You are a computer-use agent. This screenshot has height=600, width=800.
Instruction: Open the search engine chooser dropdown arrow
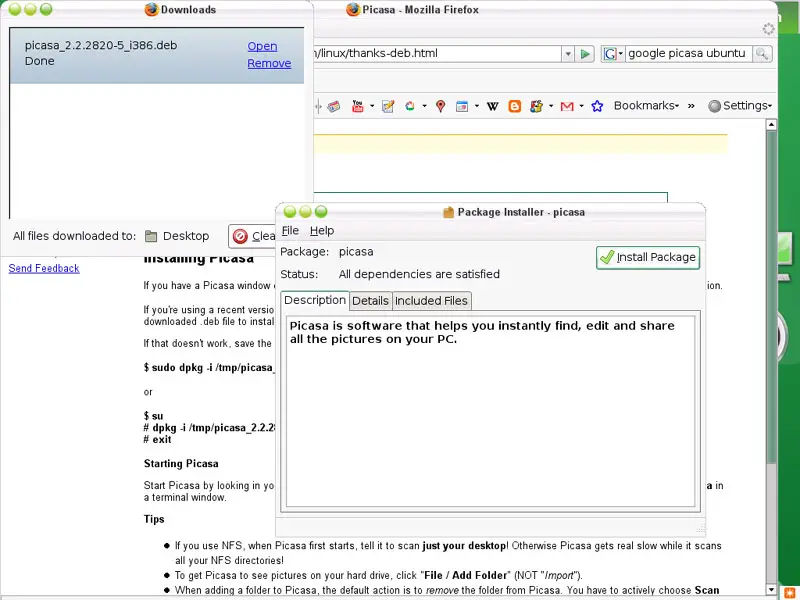pos(620,54)
